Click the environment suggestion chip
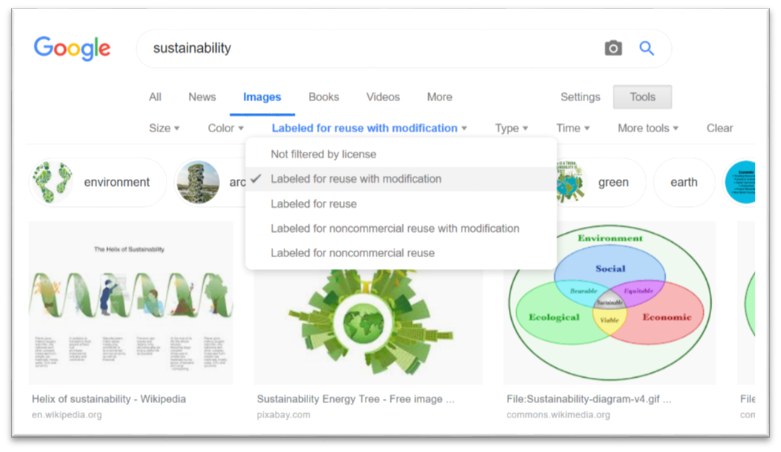Image resolution: width=781 pixels, height=452 pixels. [x=98, y=182]
